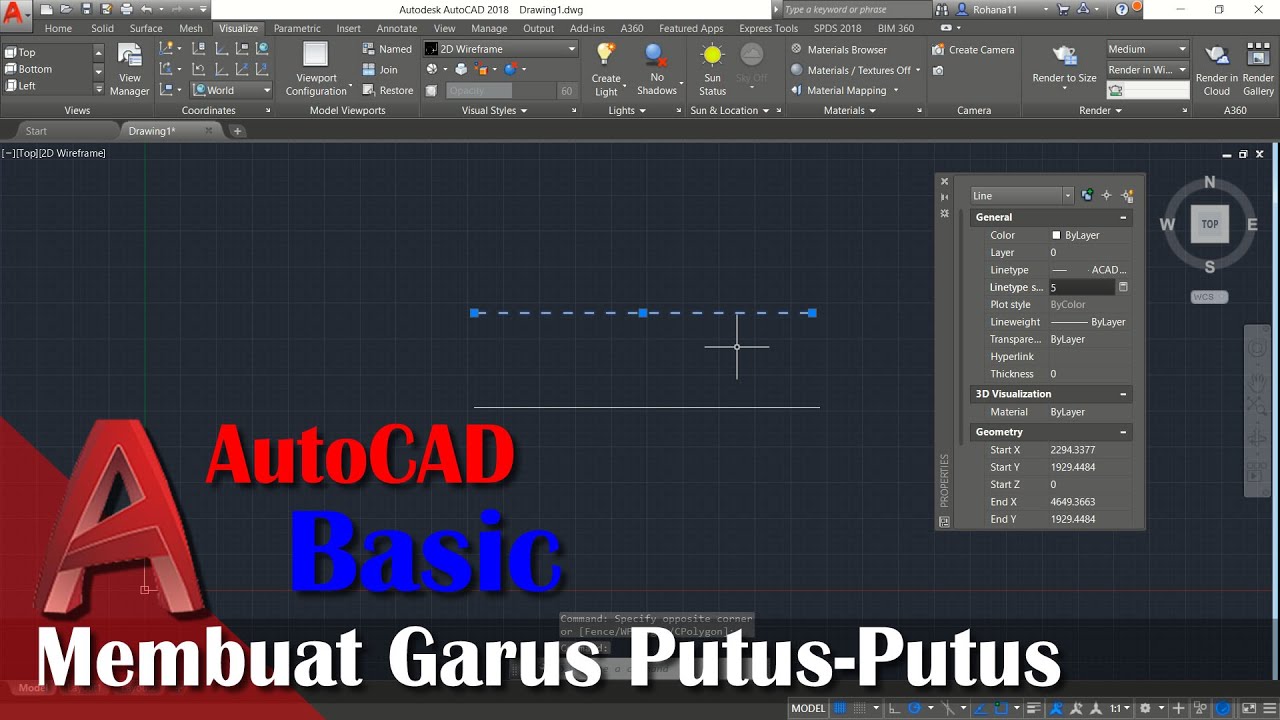1280x720 pixels.
Task: Open the Medium render preset dropdown
Action: [x=1147, y=49]
